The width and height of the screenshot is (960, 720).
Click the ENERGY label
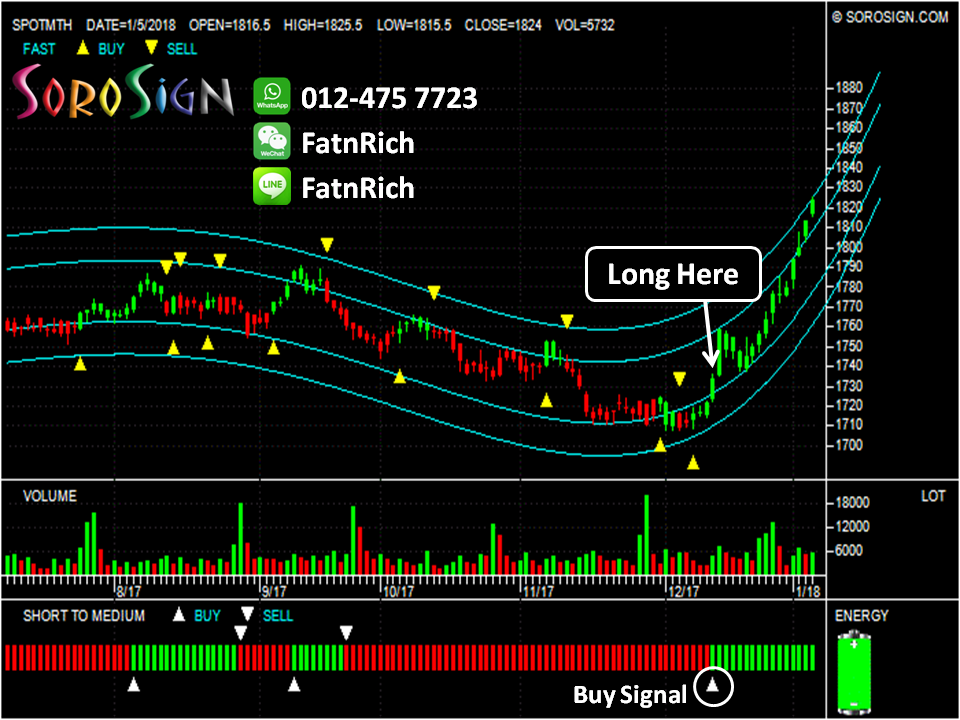[861, 615]
